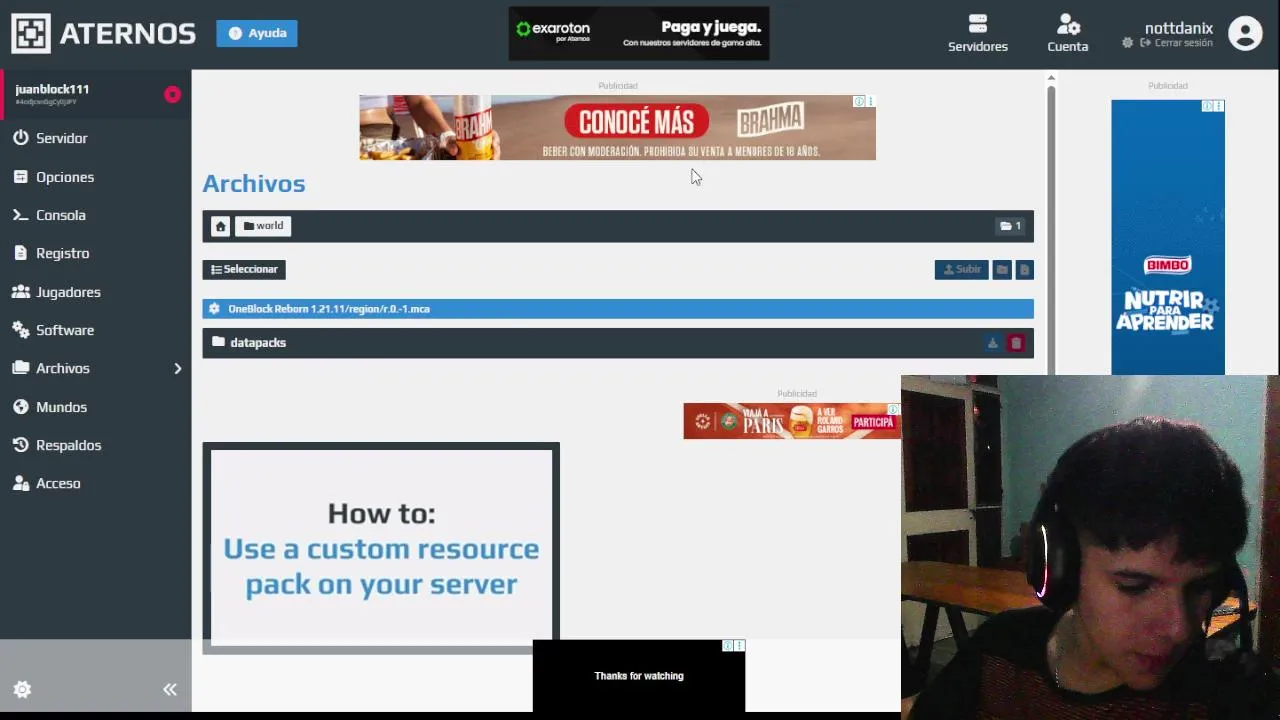Click the create new file icon
1280x720 pixels.
[x=1024, y=269]
